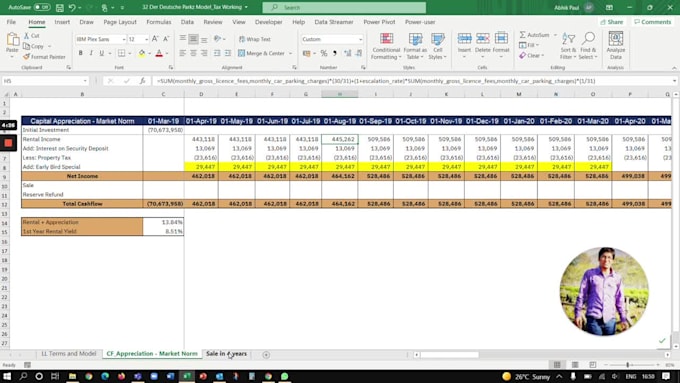Select cell with value 445,262
680x383 pixels.
tap(340, 139)
